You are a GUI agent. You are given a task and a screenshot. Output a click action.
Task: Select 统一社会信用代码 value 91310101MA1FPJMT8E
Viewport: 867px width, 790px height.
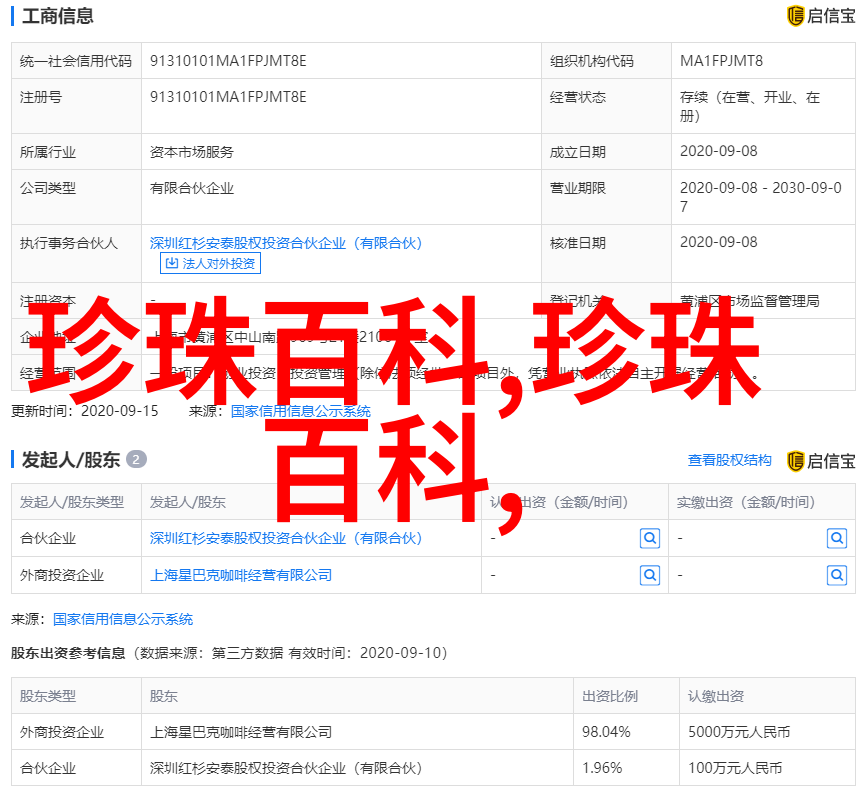[x=228, y=61]
